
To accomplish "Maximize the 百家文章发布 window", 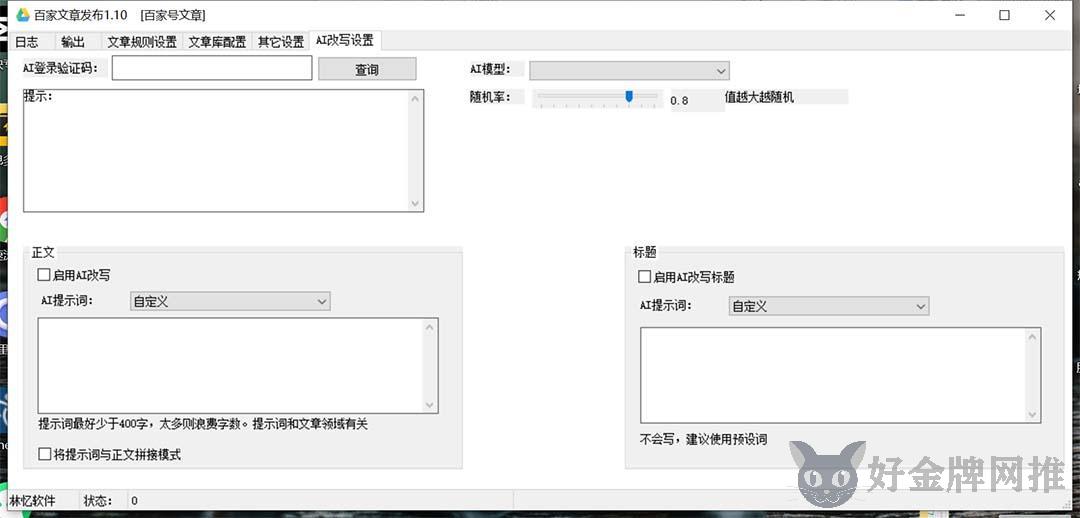I will point(1005,15).
